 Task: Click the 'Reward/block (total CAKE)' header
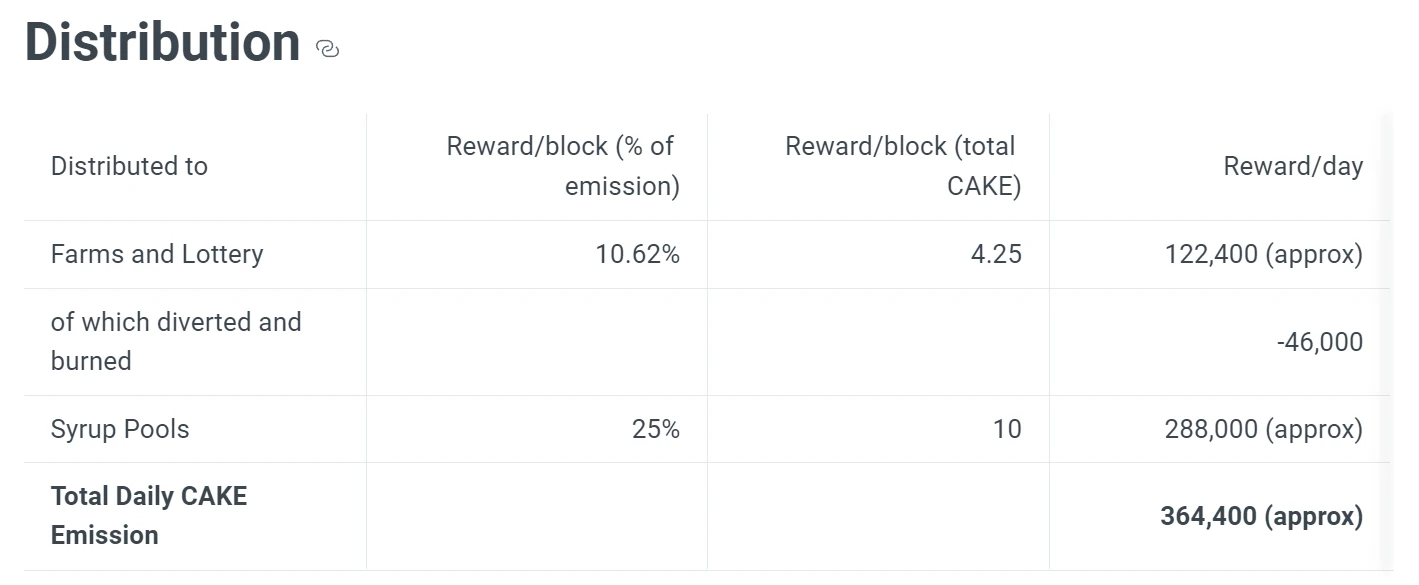[903, 166]
